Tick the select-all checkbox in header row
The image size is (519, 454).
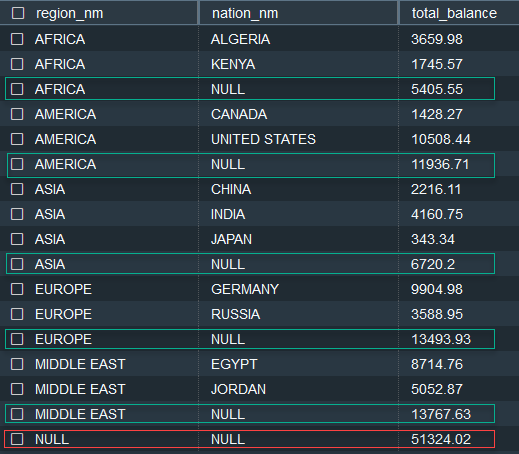tap(18, 13)
